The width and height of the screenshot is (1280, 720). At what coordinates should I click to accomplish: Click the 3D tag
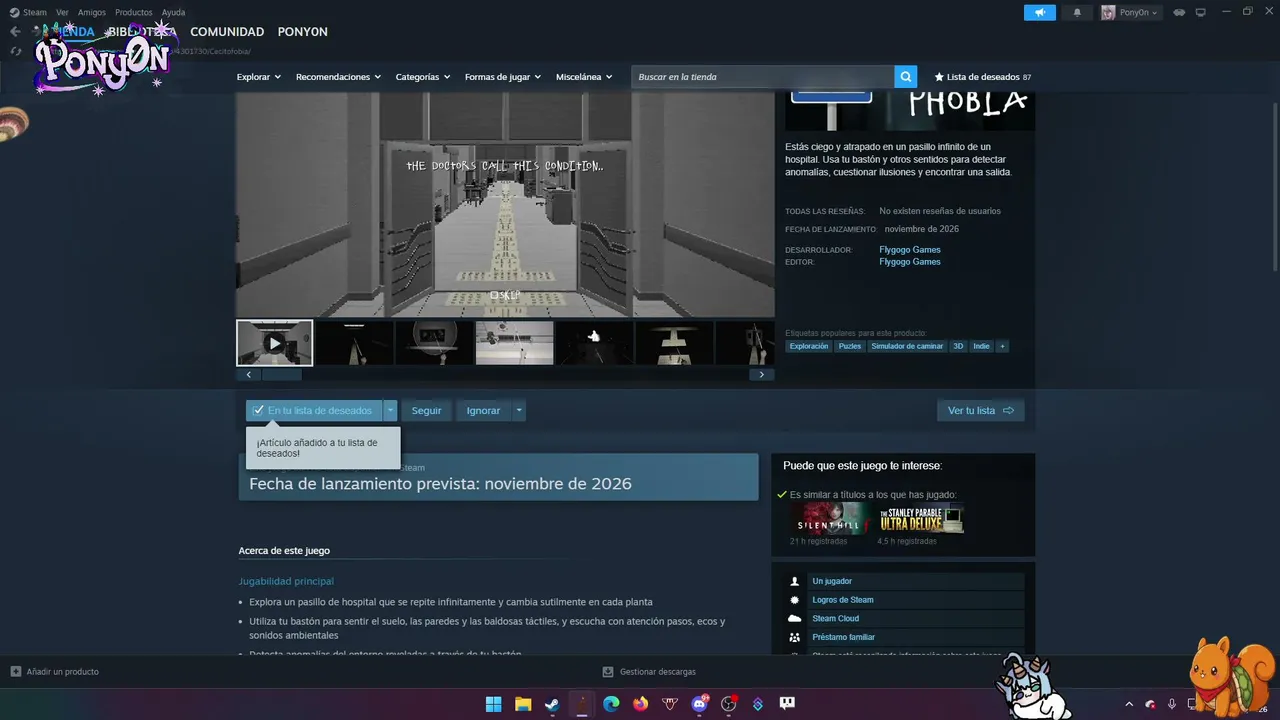958,346
